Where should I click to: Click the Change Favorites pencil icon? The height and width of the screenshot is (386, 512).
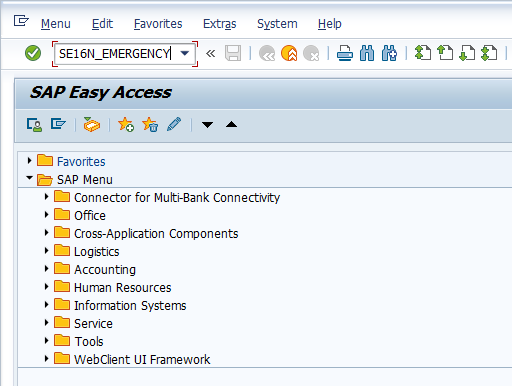pos(174,124)
